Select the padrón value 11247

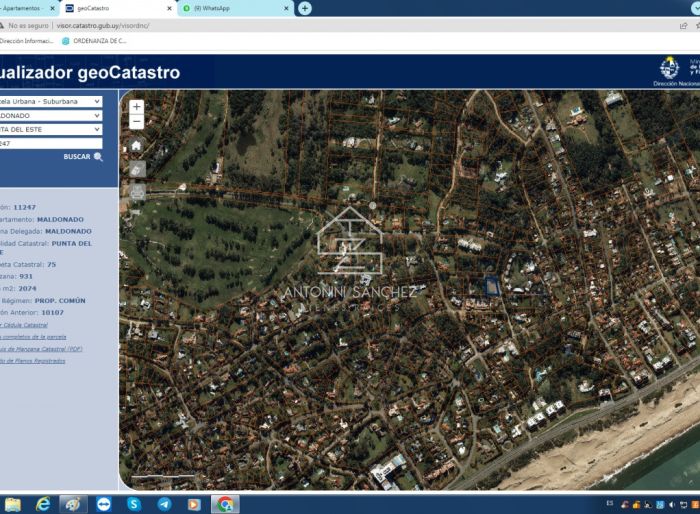25,207
